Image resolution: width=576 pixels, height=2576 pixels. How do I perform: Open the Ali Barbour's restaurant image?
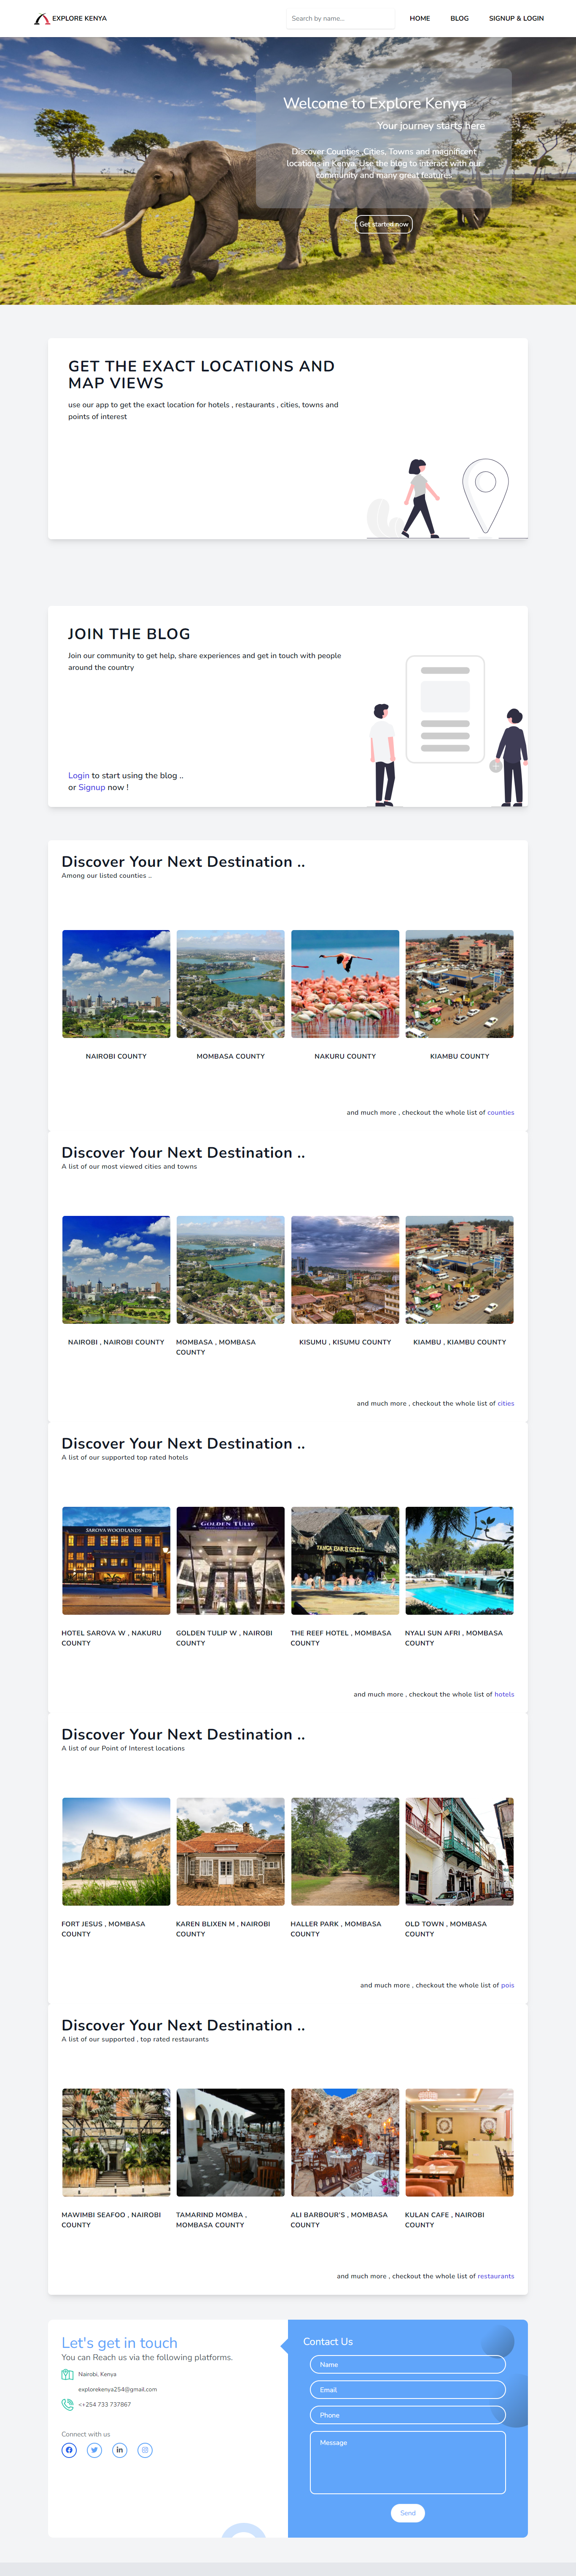(x=345, y=2143)
